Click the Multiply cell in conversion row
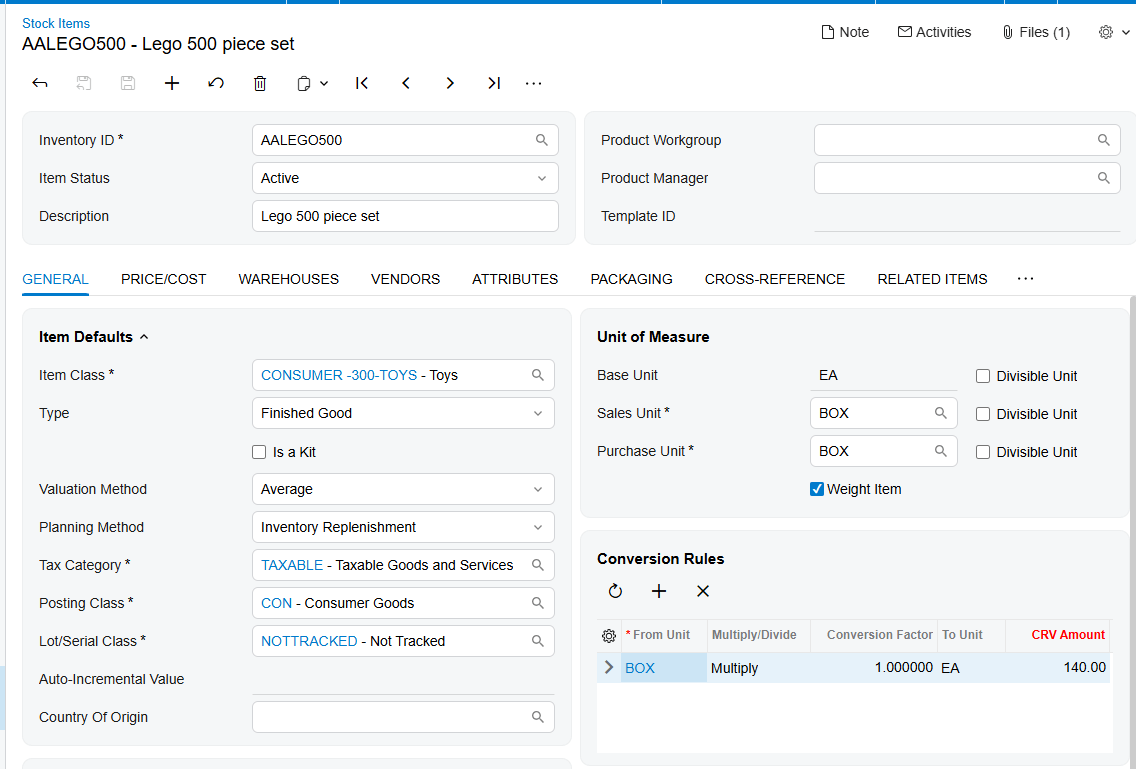The width and height of the screenshot is (1136, 769). [x=759, y=668]
